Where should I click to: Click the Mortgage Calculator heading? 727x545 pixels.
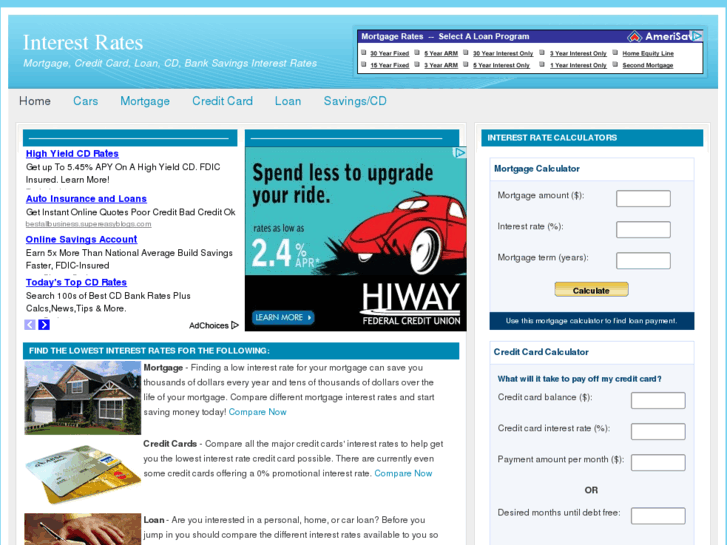(537, 169)
